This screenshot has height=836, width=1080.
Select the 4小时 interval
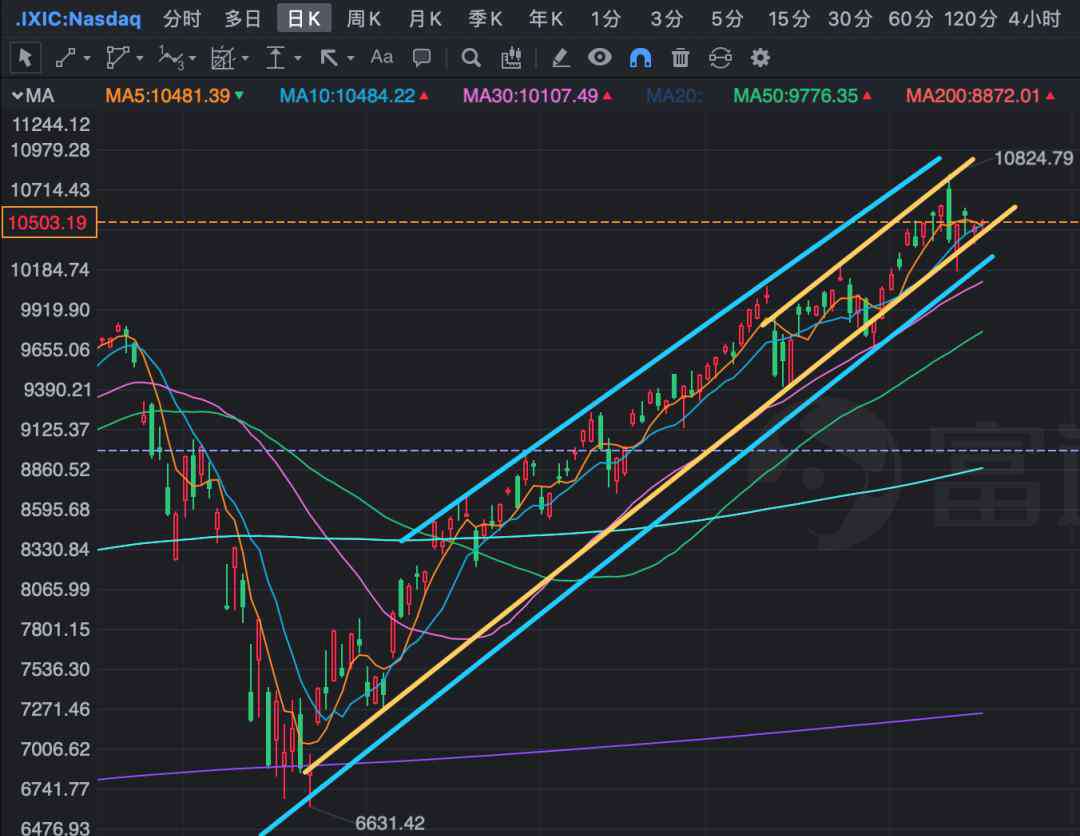pos(1035,19)
